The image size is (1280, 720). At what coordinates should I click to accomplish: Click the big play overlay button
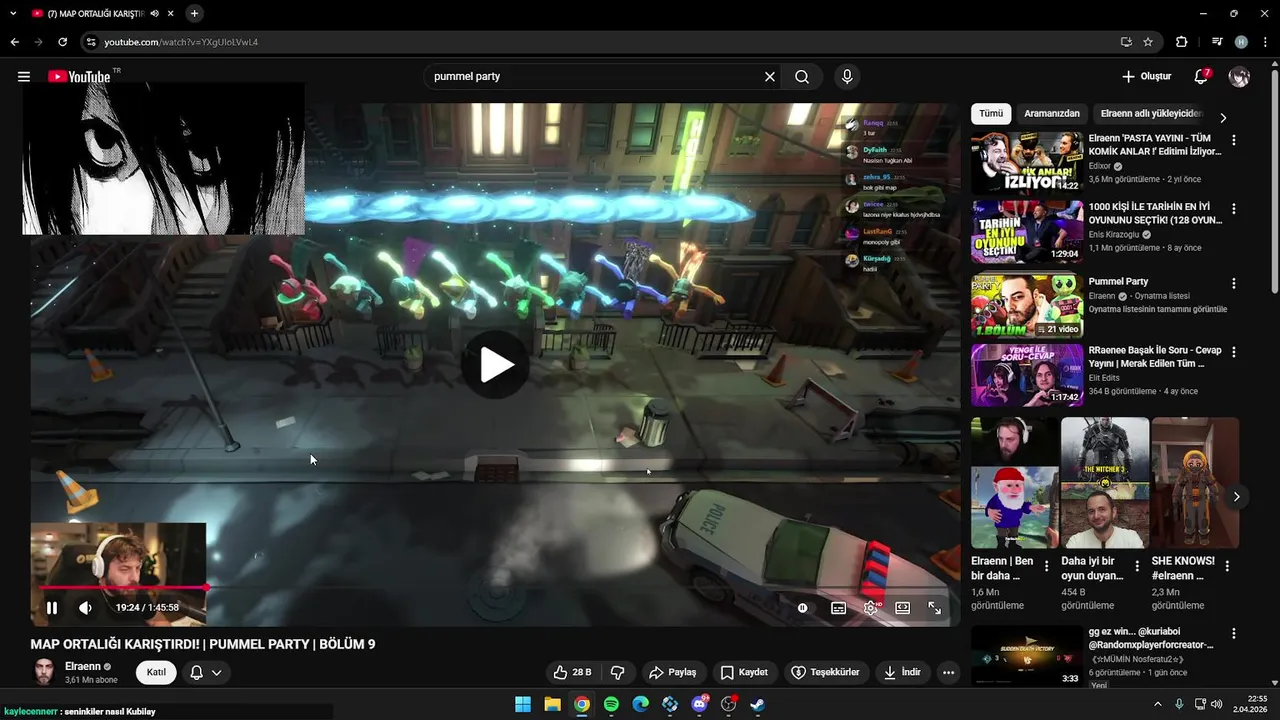pyautogui.click(x=496, y=364)
